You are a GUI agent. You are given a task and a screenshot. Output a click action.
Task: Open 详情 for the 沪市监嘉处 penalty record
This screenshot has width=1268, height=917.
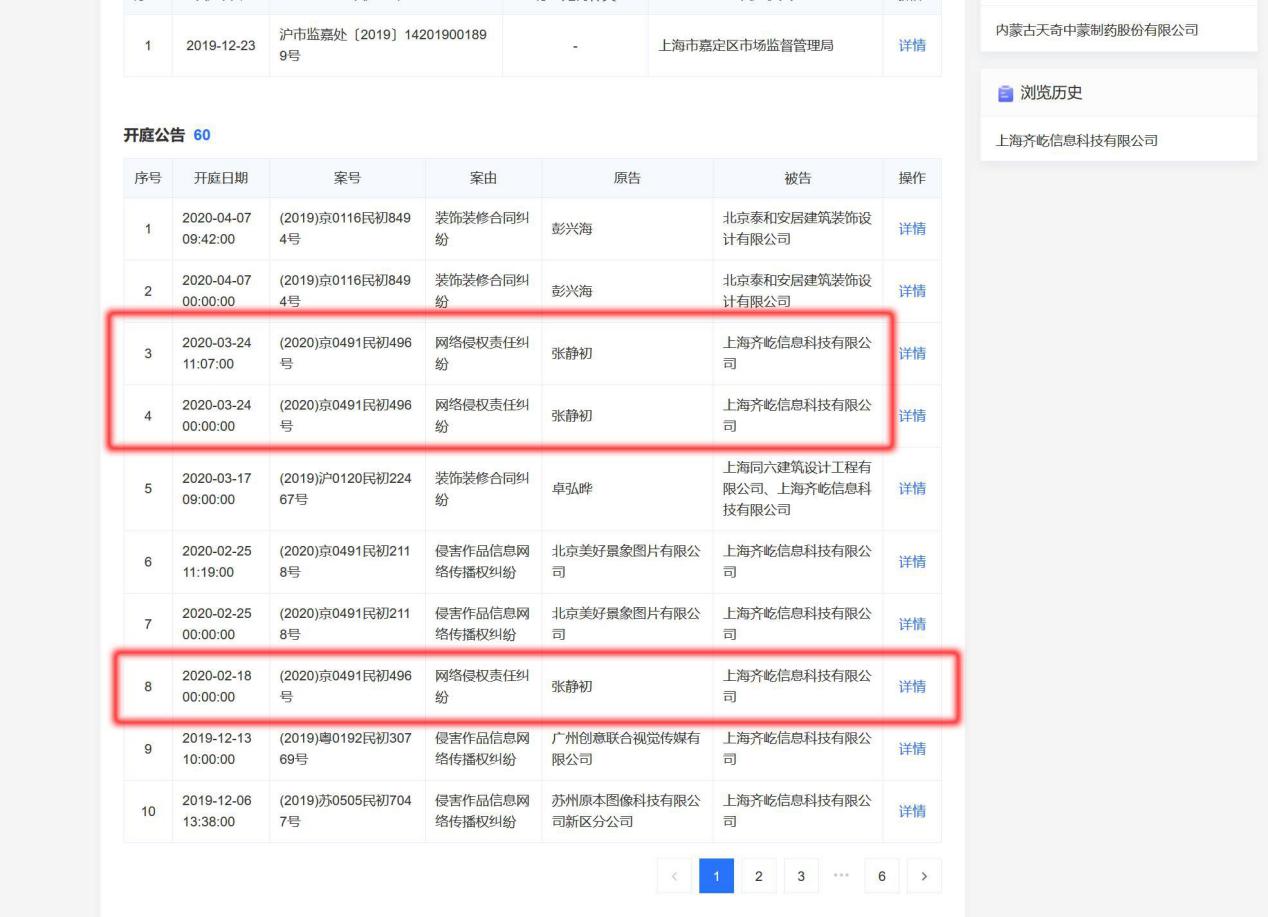911,45
